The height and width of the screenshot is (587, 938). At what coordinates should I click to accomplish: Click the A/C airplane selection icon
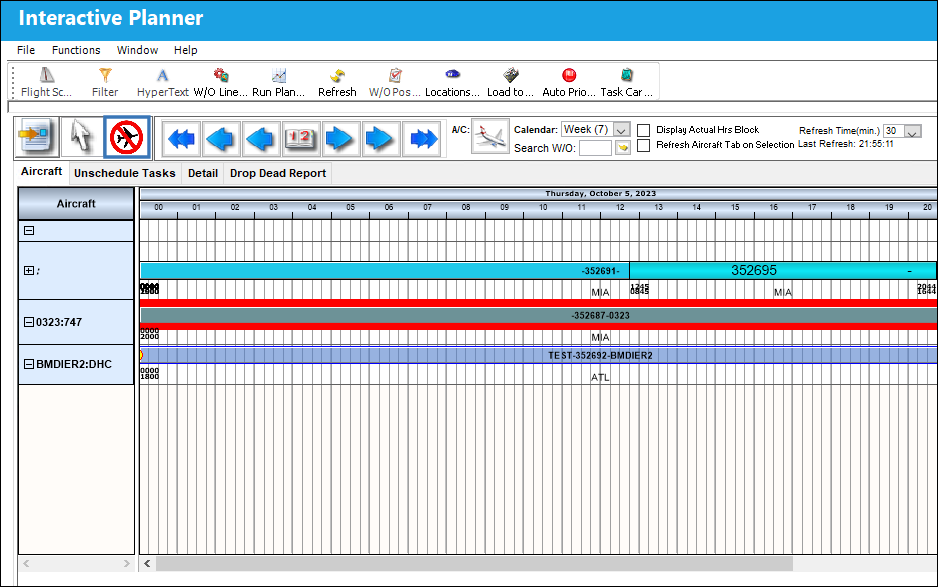[x=490, y=137]
